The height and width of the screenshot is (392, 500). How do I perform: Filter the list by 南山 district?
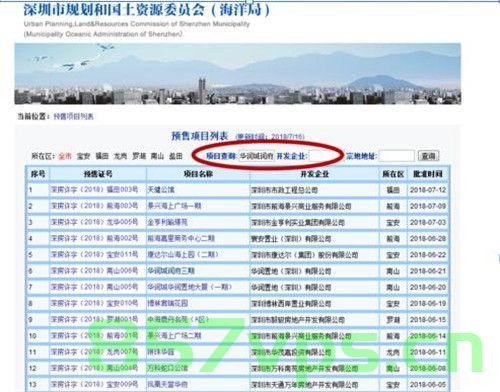(x=157, y=156)
